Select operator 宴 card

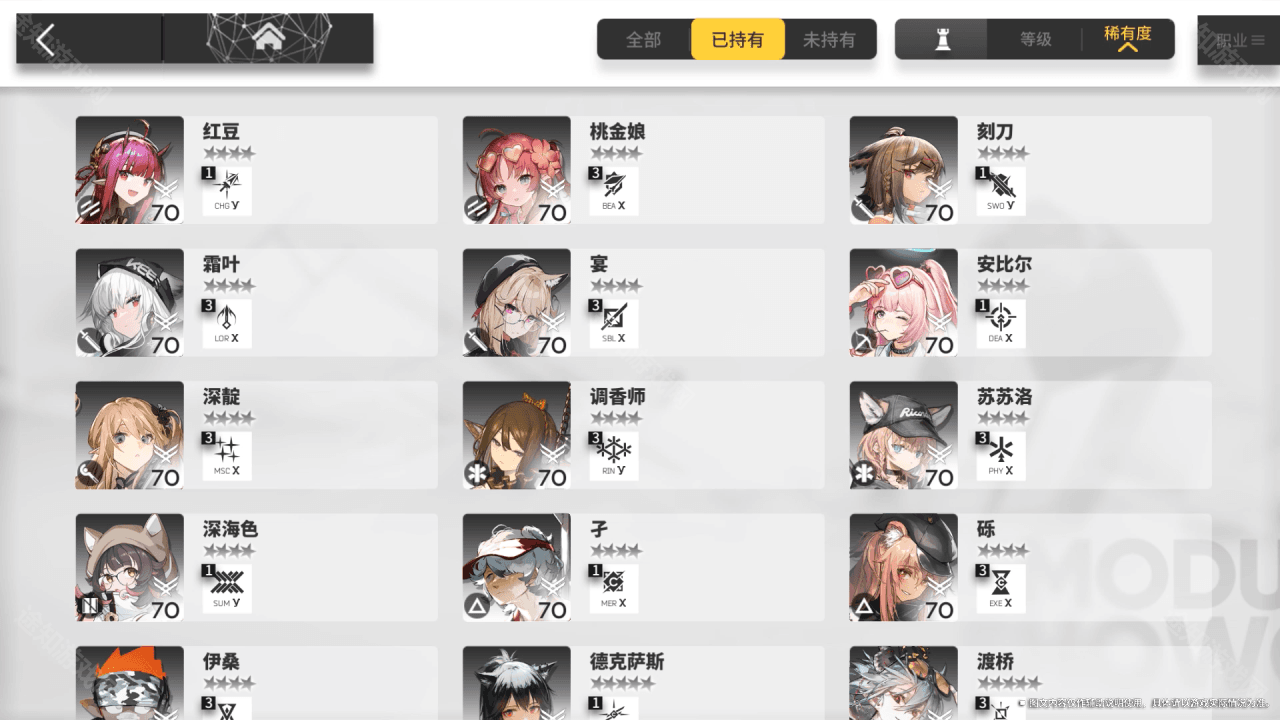643,302
